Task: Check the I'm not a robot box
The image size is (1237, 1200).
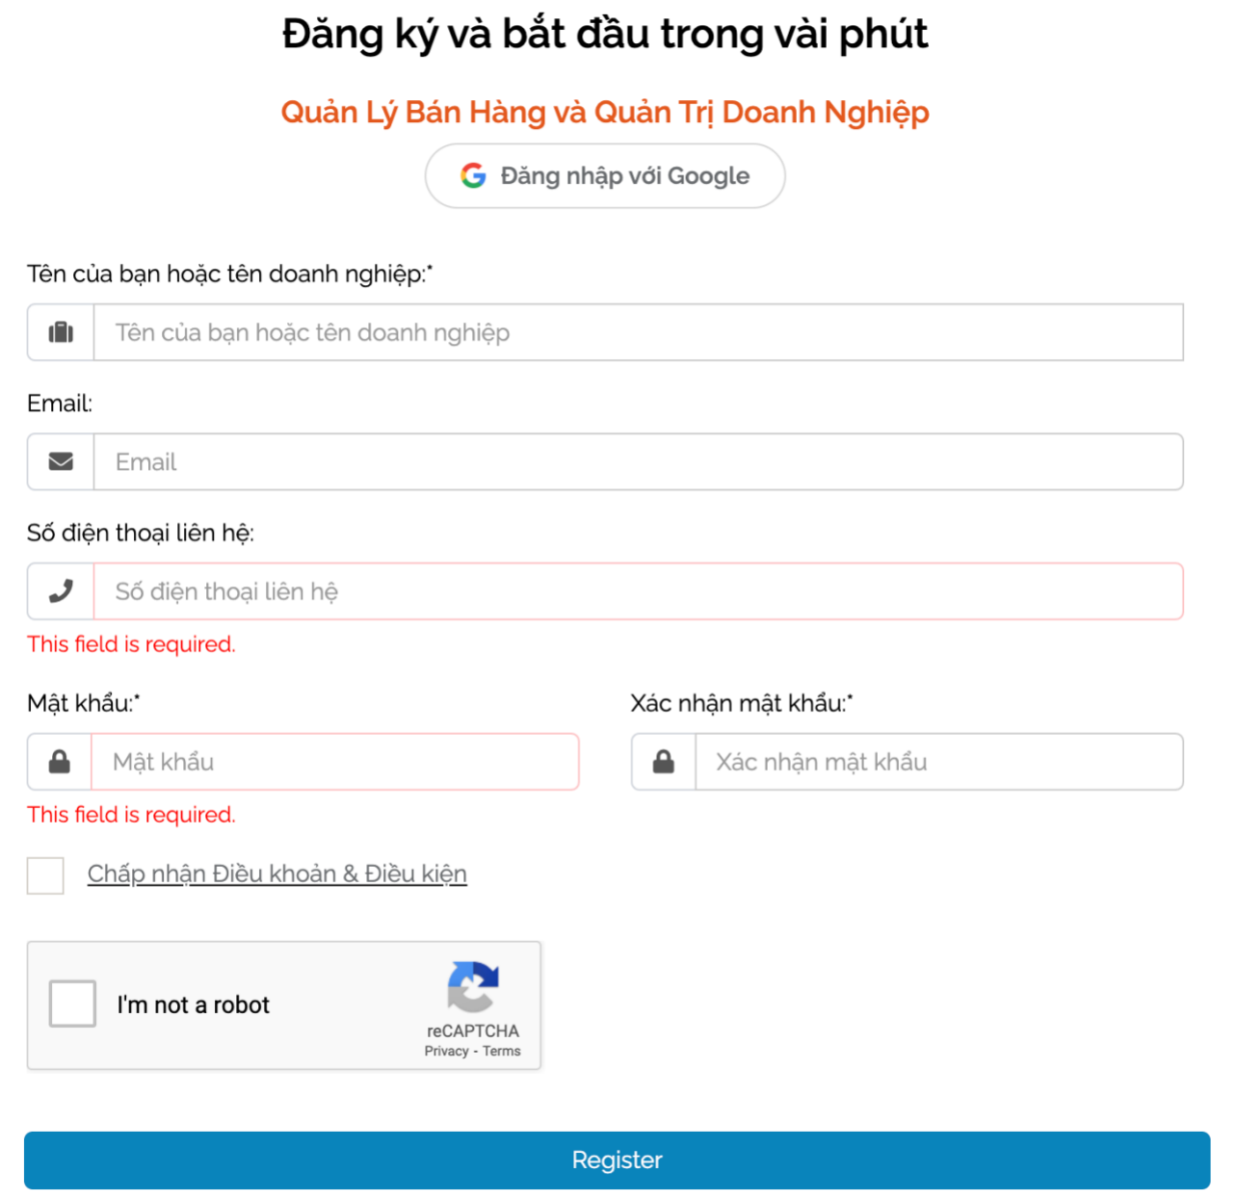Action: 73,1004
